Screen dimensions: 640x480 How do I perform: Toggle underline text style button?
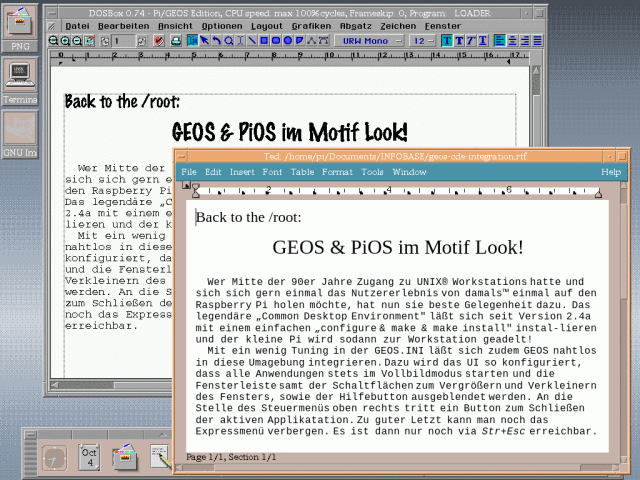tap(483, 41)
